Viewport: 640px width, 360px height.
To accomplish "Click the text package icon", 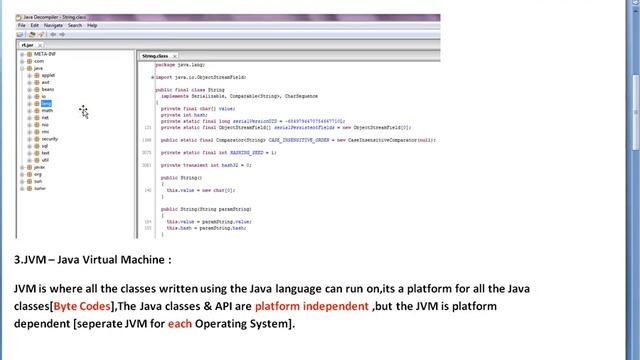I will pos(37,153).
